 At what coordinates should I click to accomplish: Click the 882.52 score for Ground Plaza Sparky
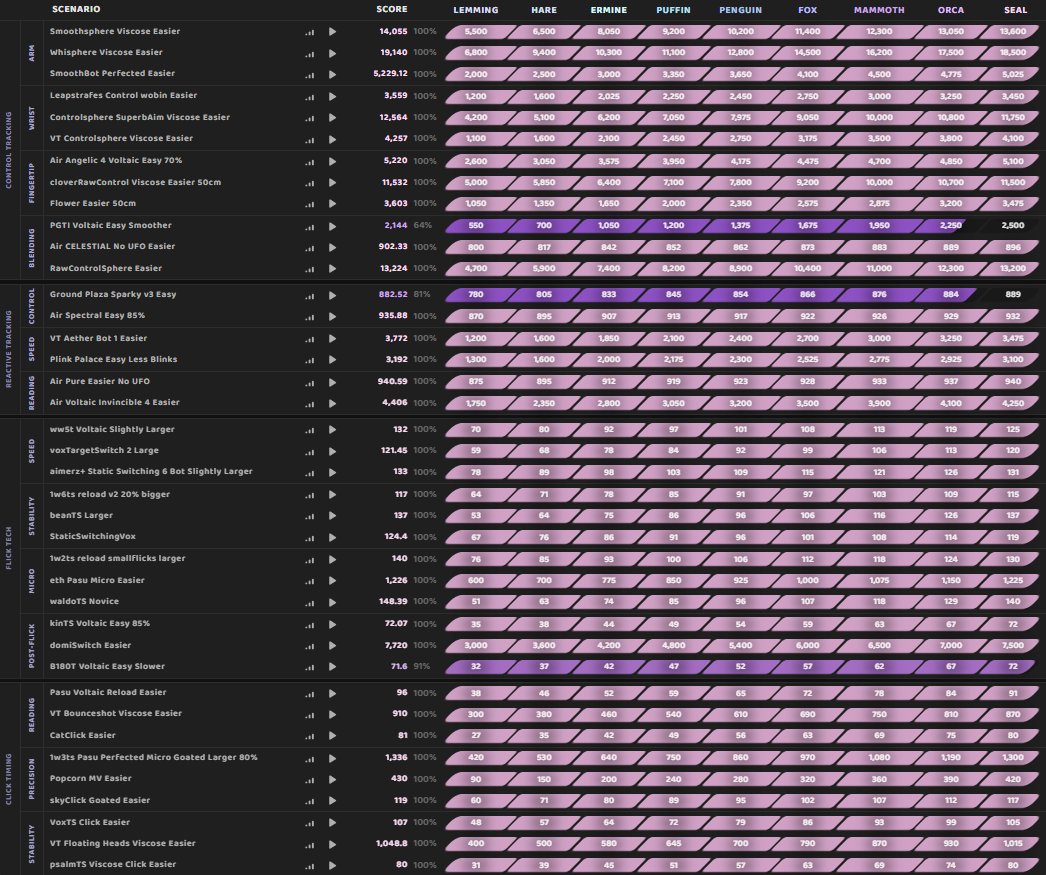pos(393,294)
